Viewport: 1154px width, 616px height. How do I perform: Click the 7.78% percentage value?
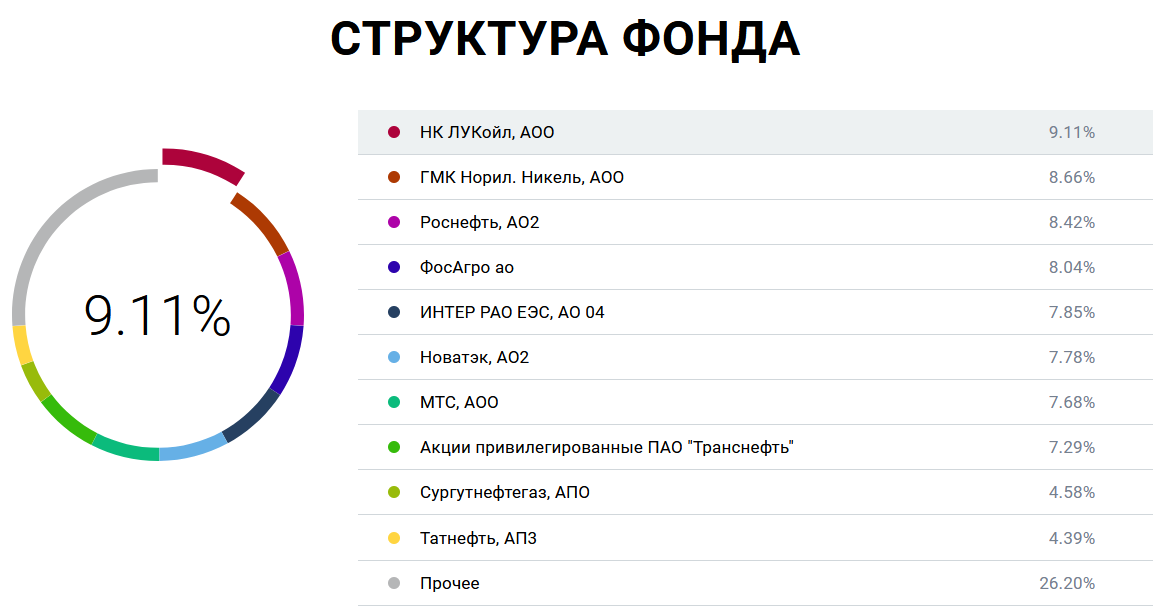point(1072,357)
